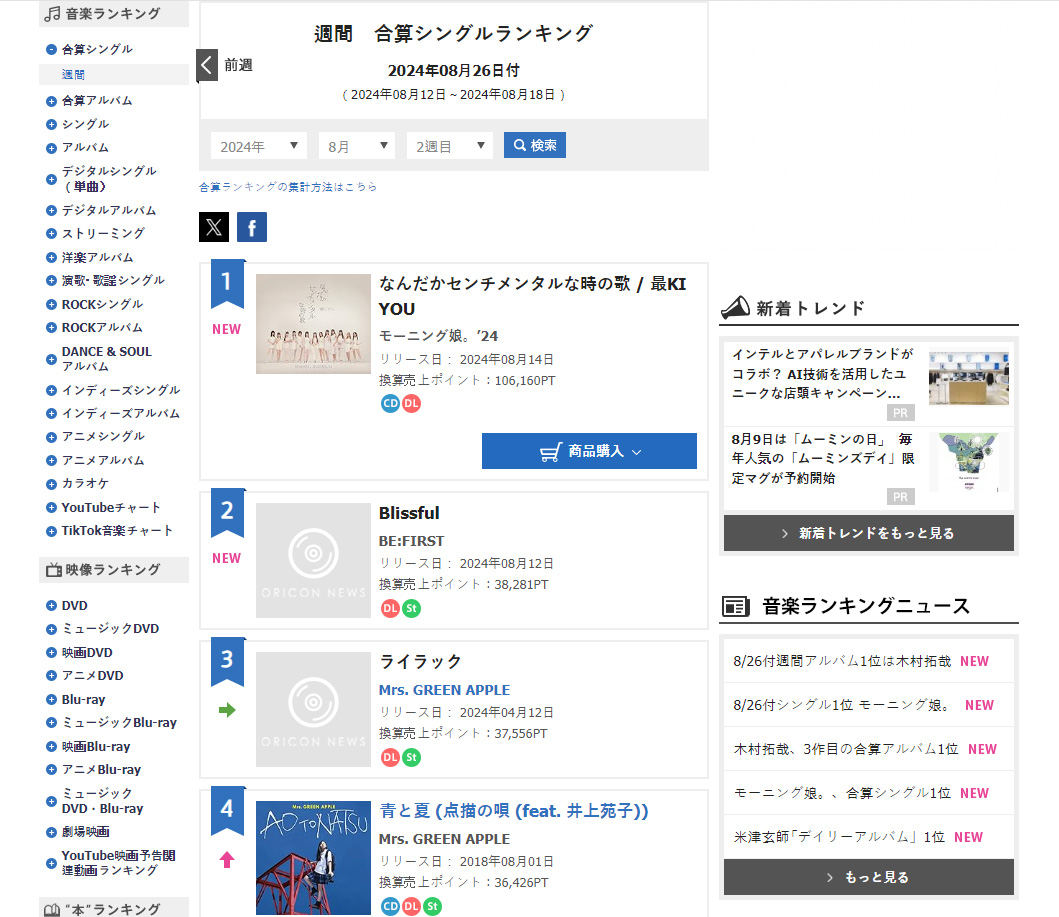The width and height of the screenshot is (1059, 917).
Task: Open YouTube映画予告関連動画ランキング item
Action: pos(118,862)
